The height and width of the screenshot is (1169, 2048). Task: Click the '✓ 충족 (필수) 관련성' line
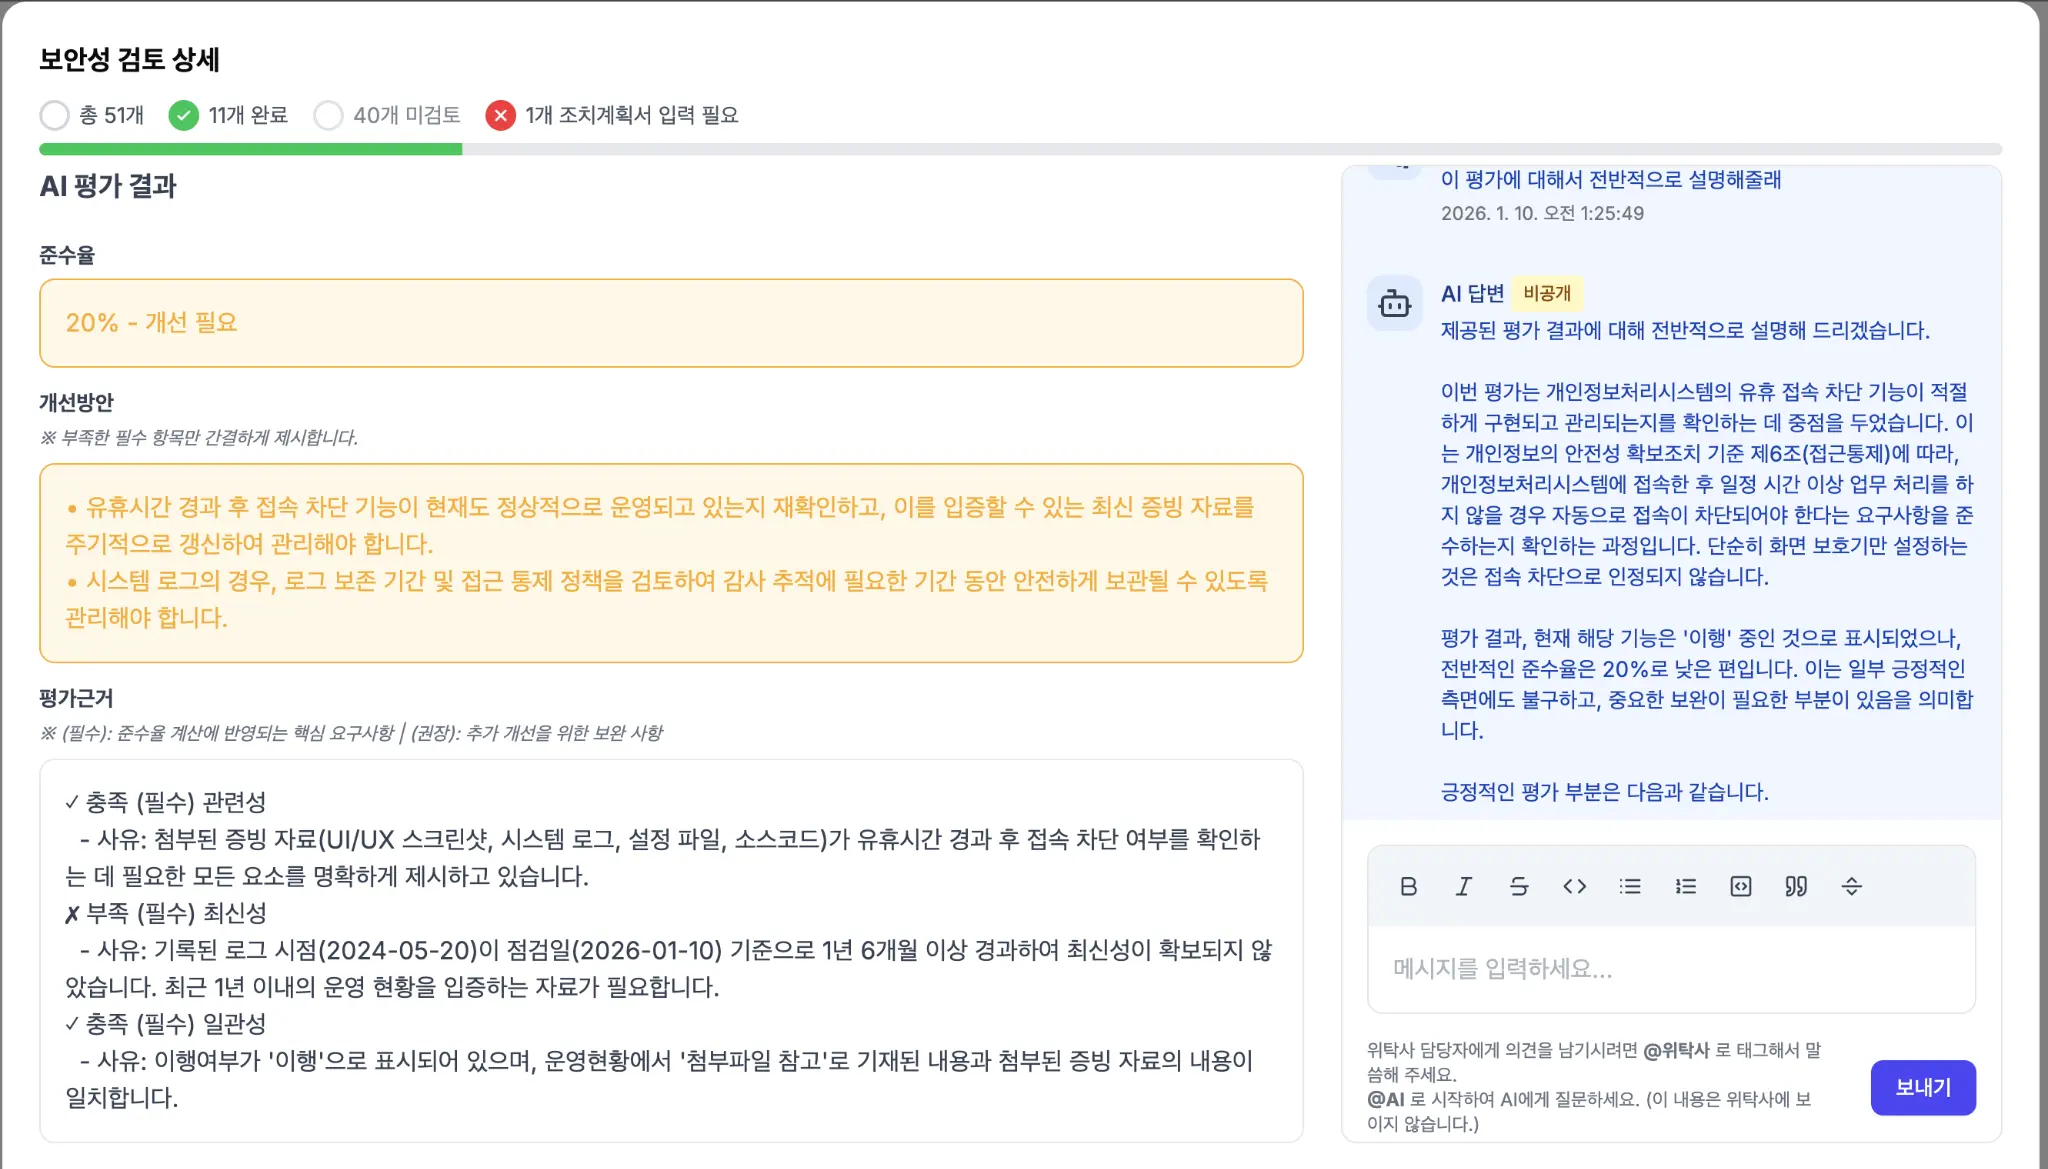pos(166,802)
